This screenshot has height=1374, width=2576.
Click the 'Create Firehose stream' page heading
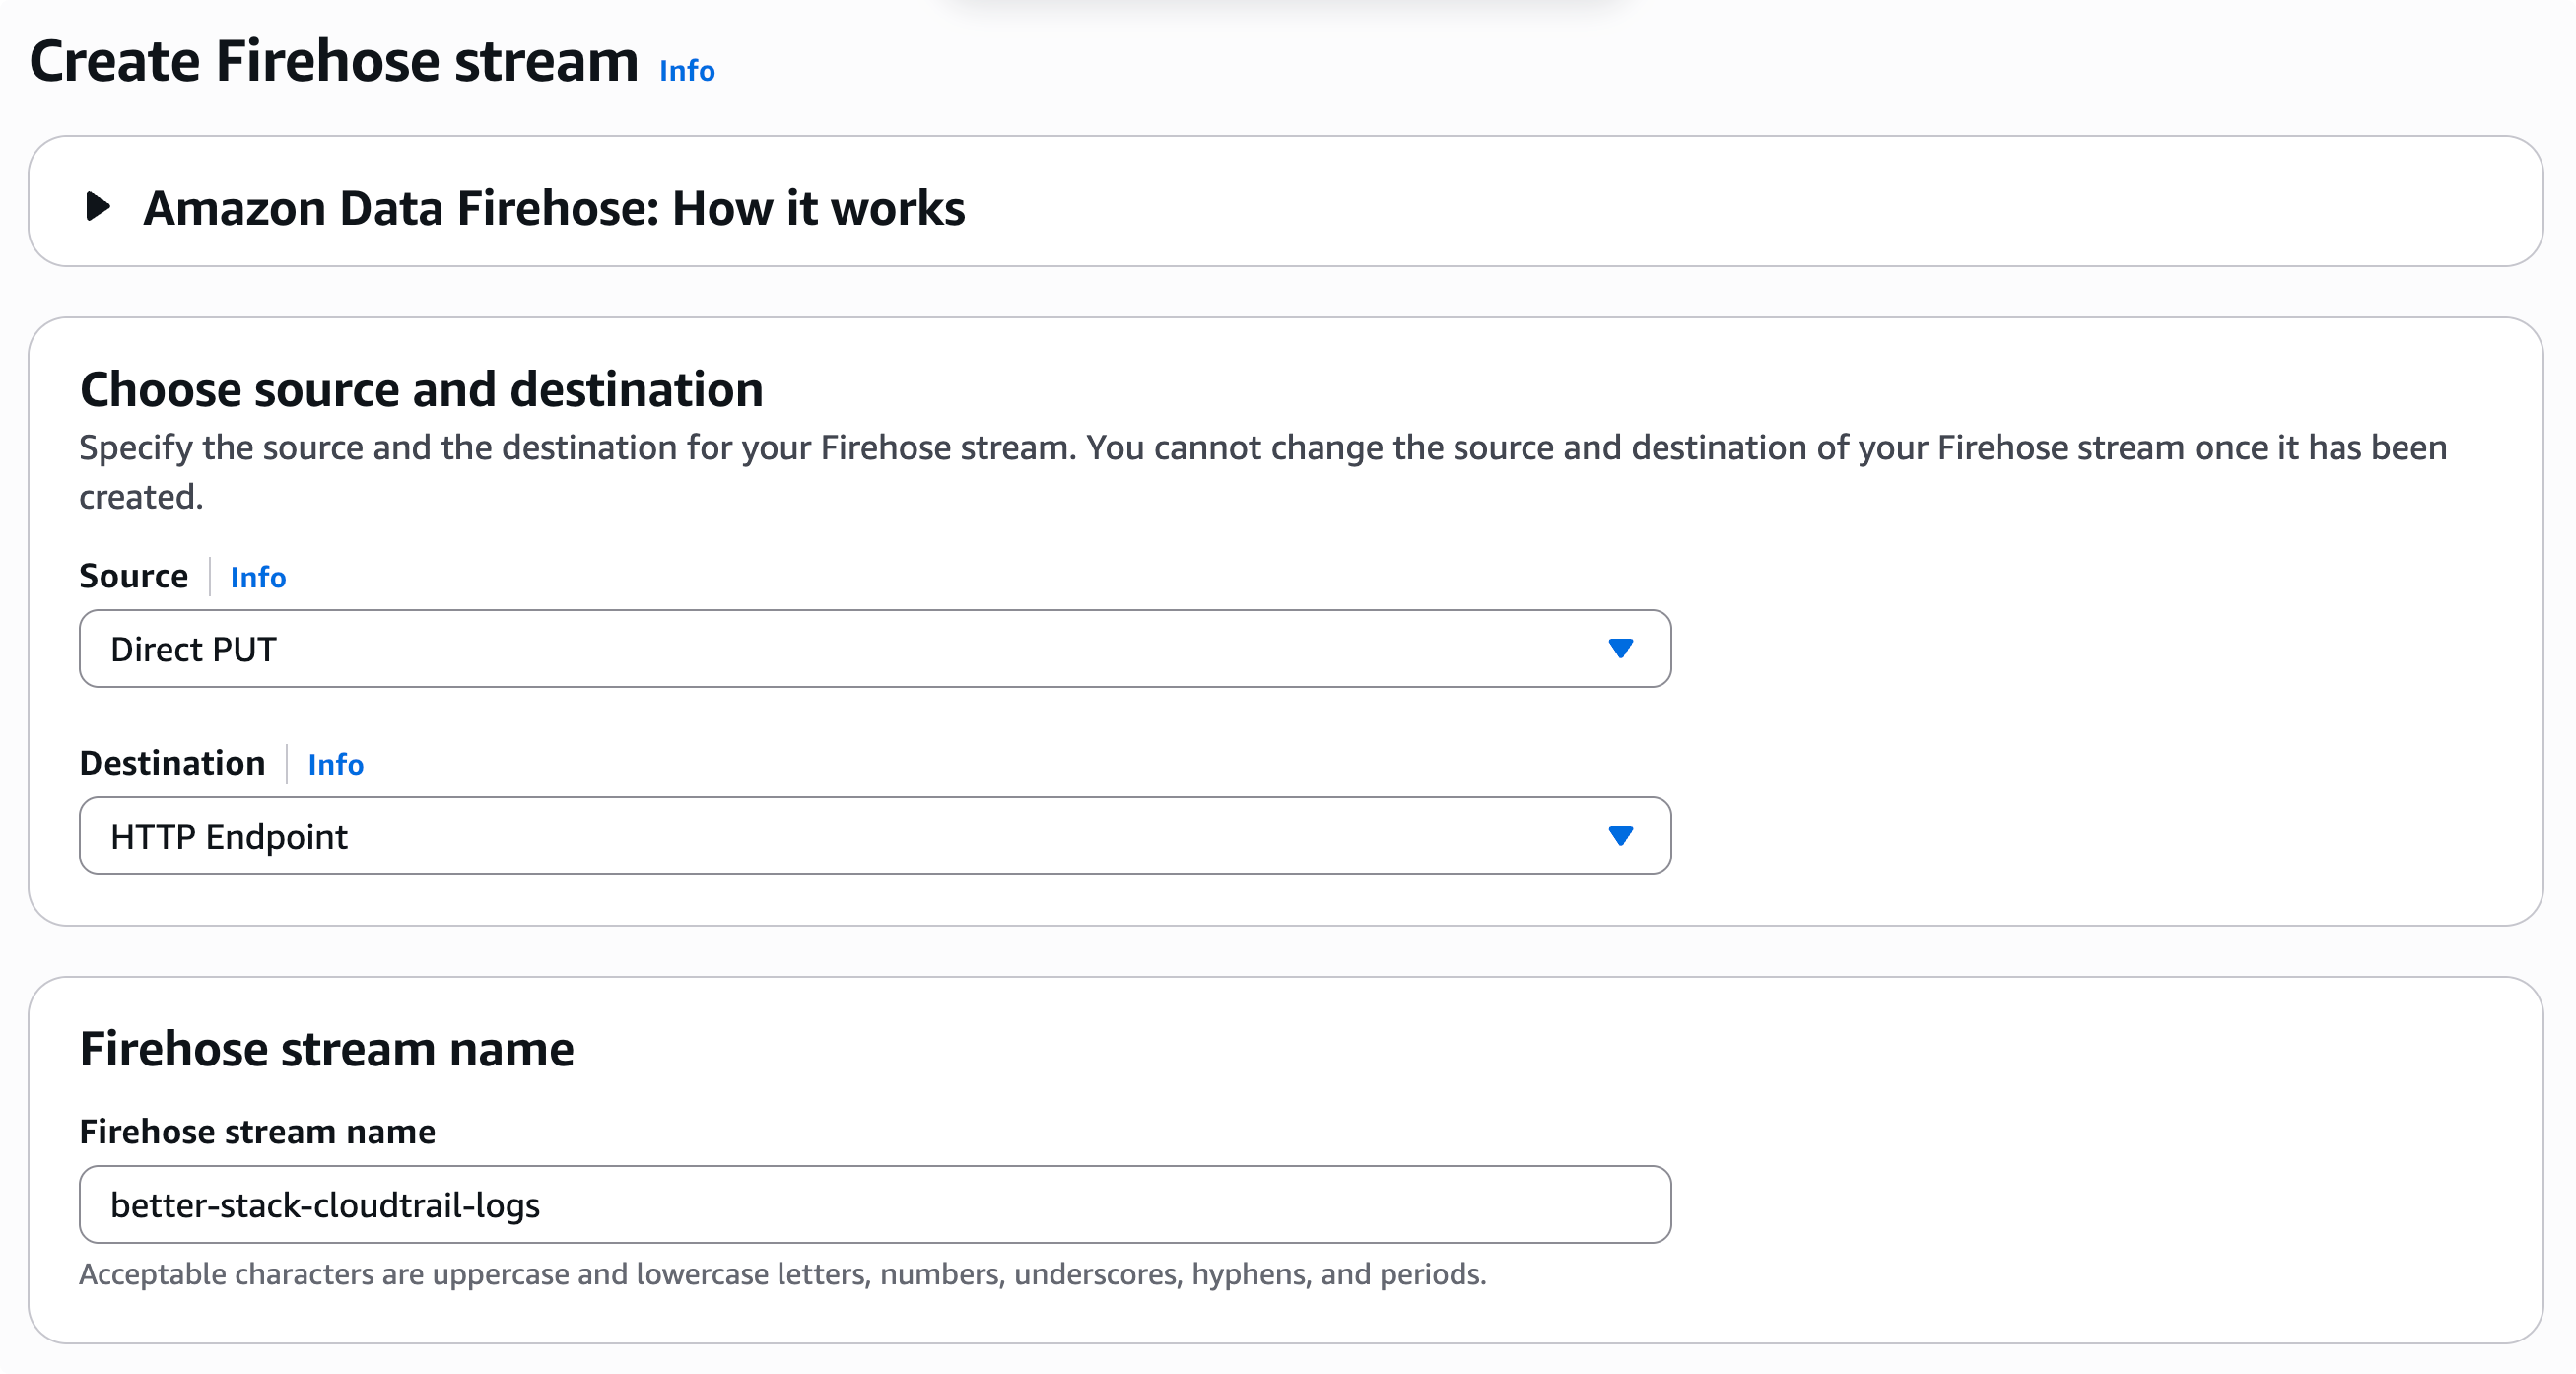pyautogui.click(x=335, y=62)
